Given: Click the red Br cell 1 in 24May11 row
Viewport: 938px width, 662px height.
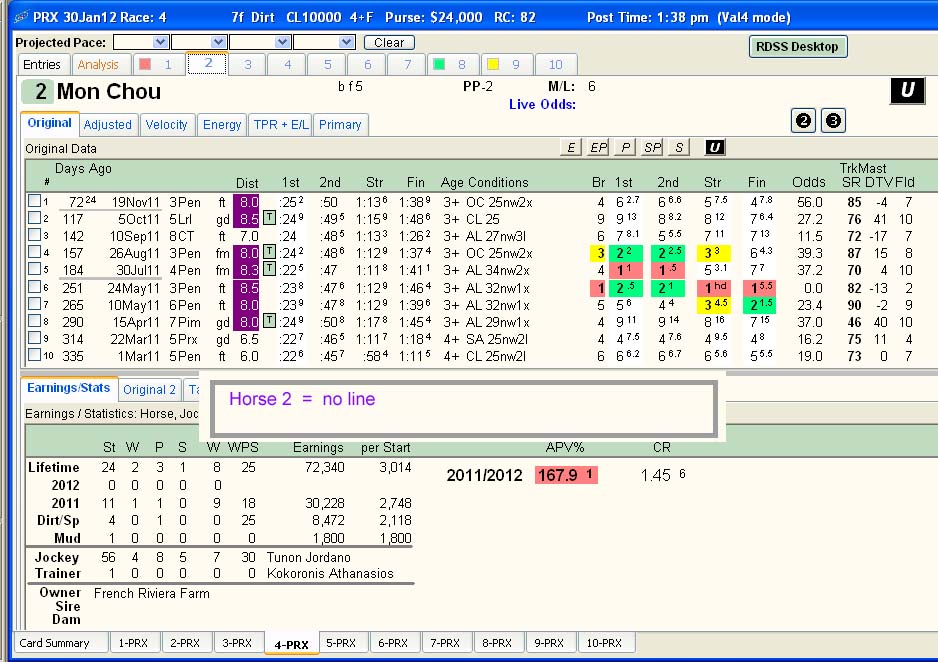Looking at the screenshot, I should click(x=599, y=288).
